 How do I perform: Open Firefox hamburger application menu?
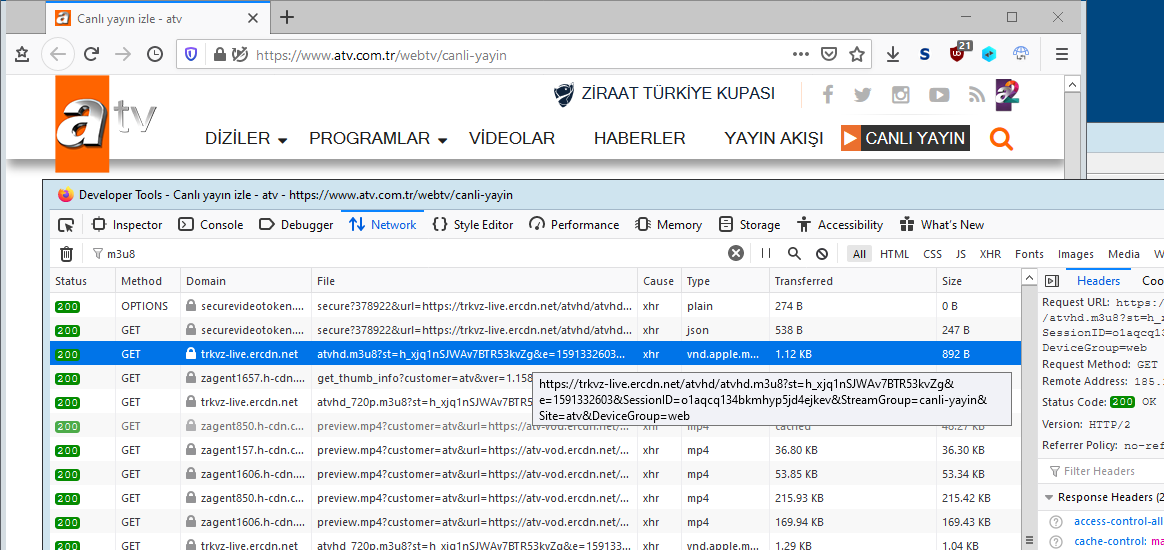click(x=1062, y=54)
